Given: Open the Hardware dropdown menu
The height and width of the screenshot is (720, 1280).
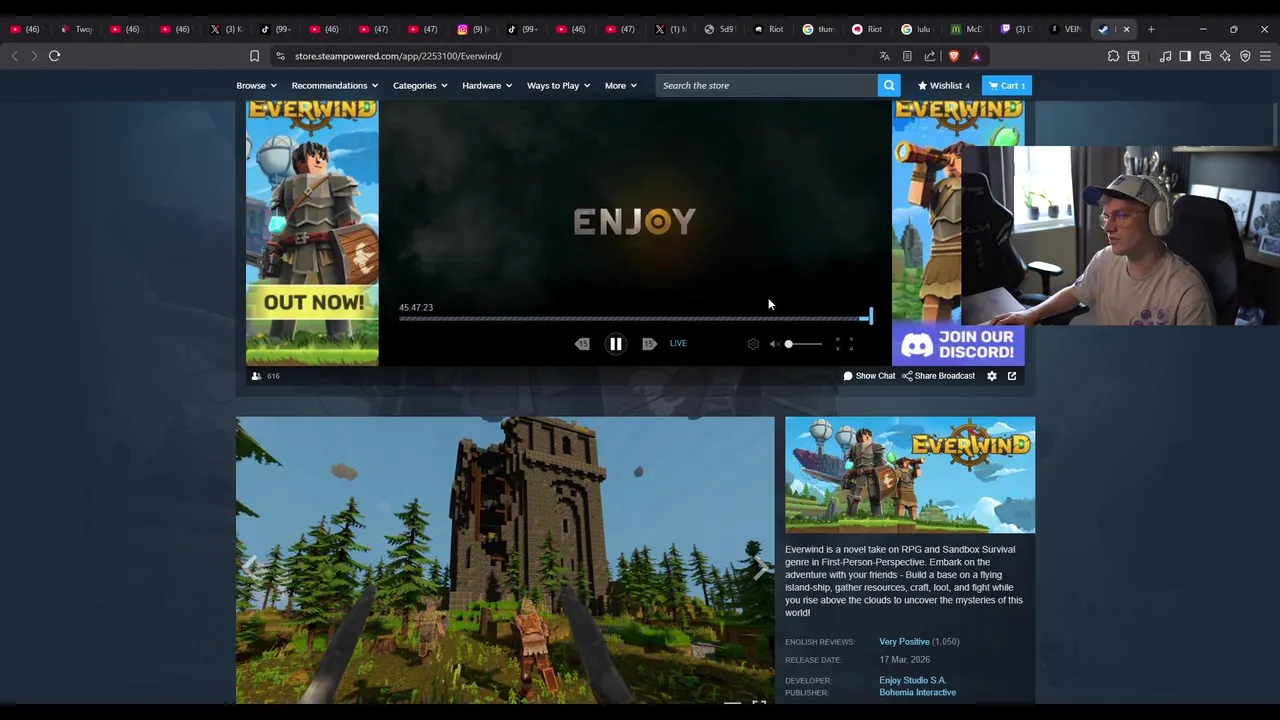Looking at the screenshot, I should (x=487, y=86).
